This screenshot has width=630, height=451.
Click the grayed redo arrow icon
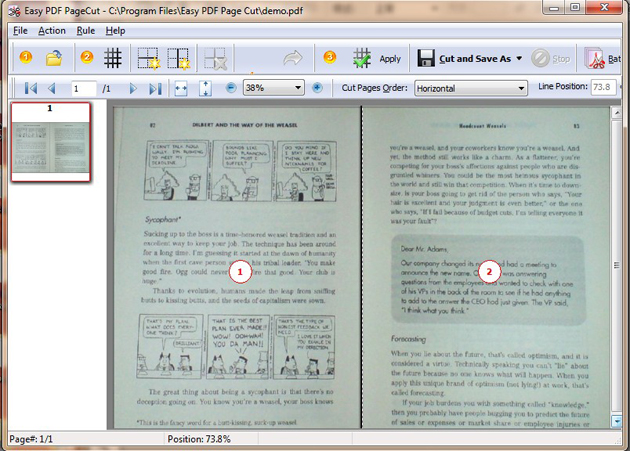292,58
